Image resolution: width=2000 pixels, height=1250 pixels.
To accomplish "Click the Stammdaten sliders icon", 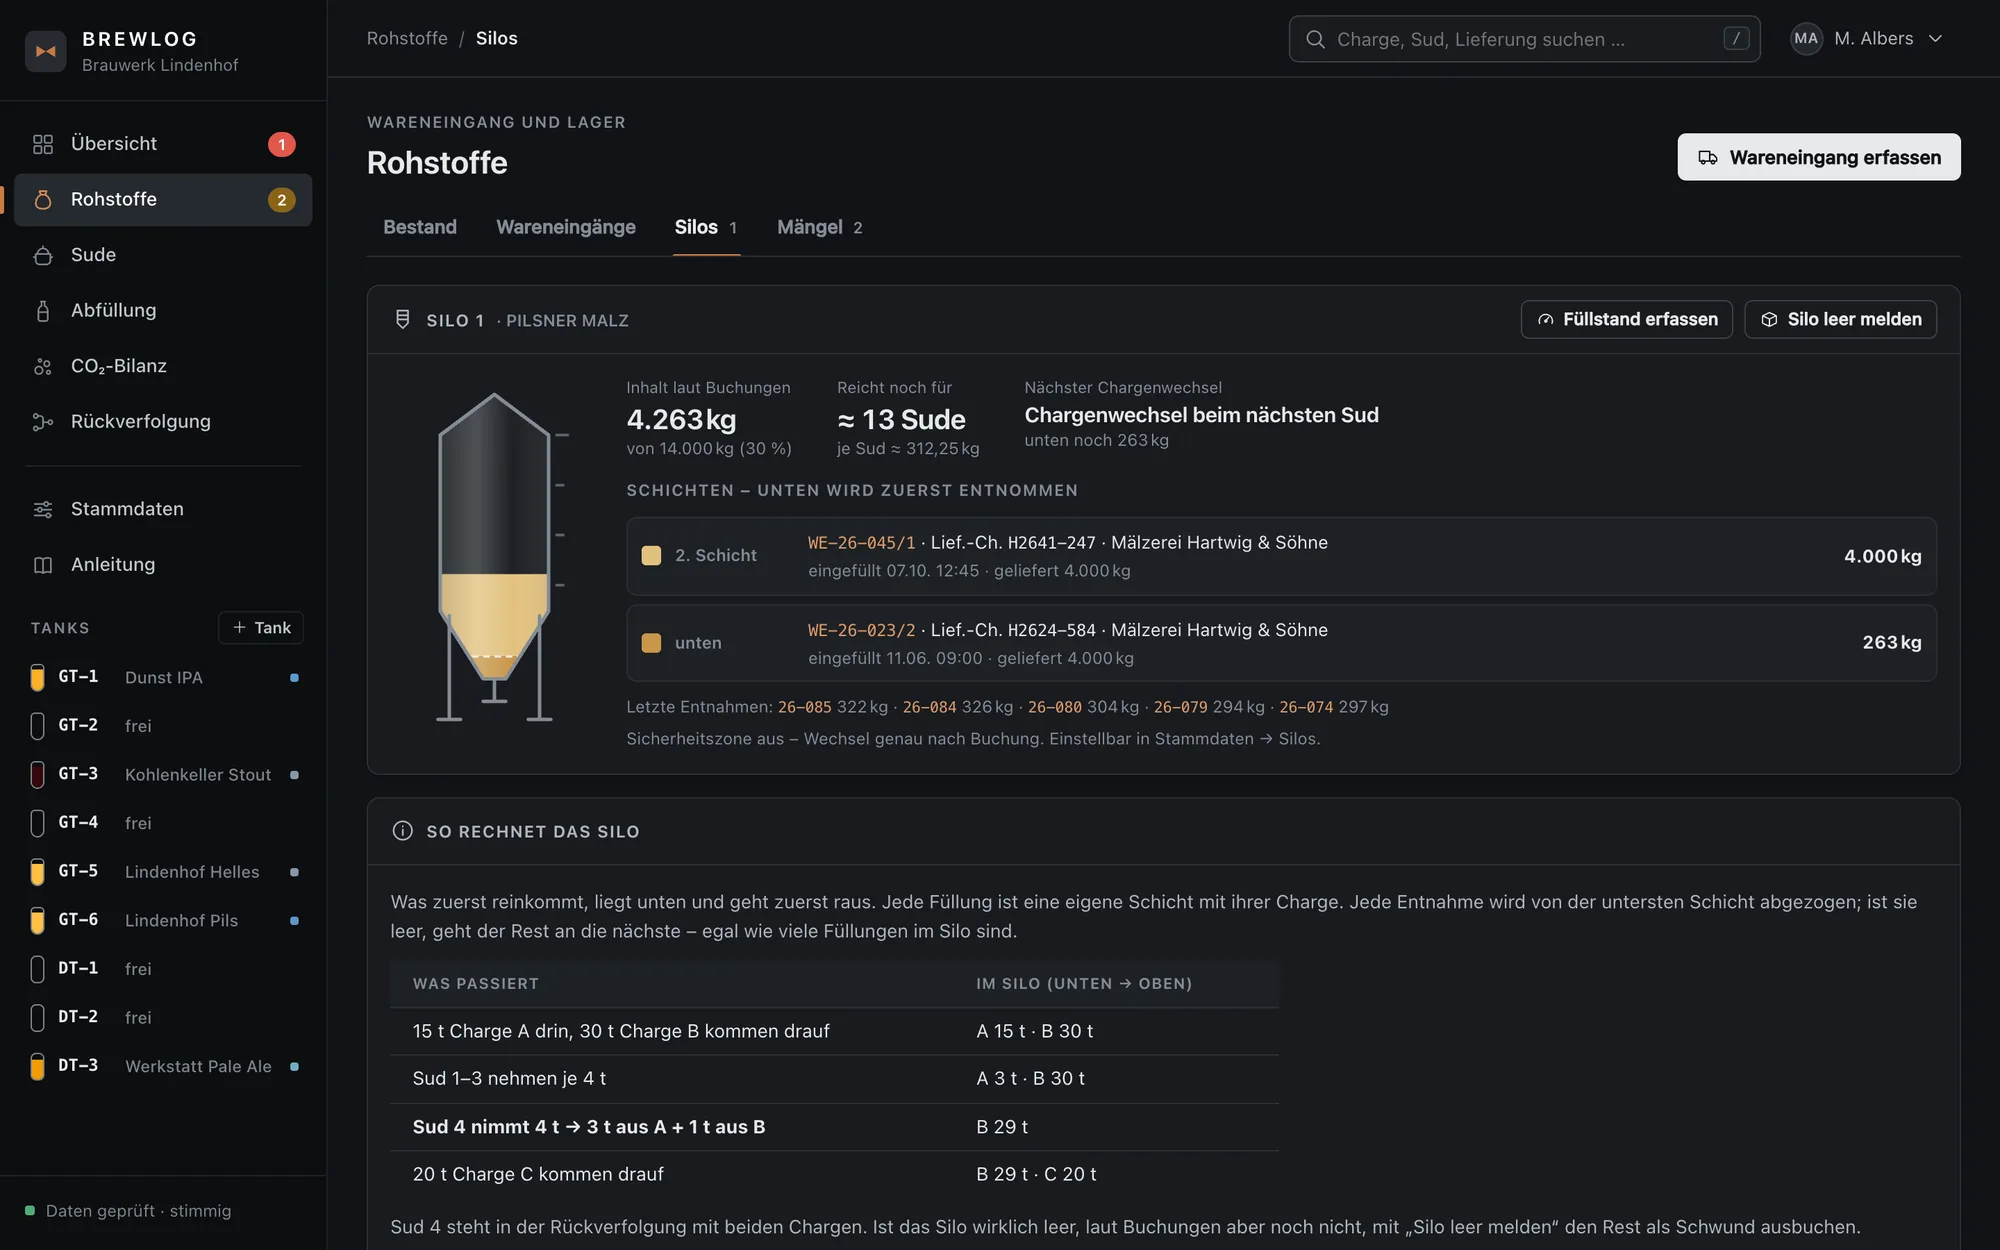I will tap(43, 509).
